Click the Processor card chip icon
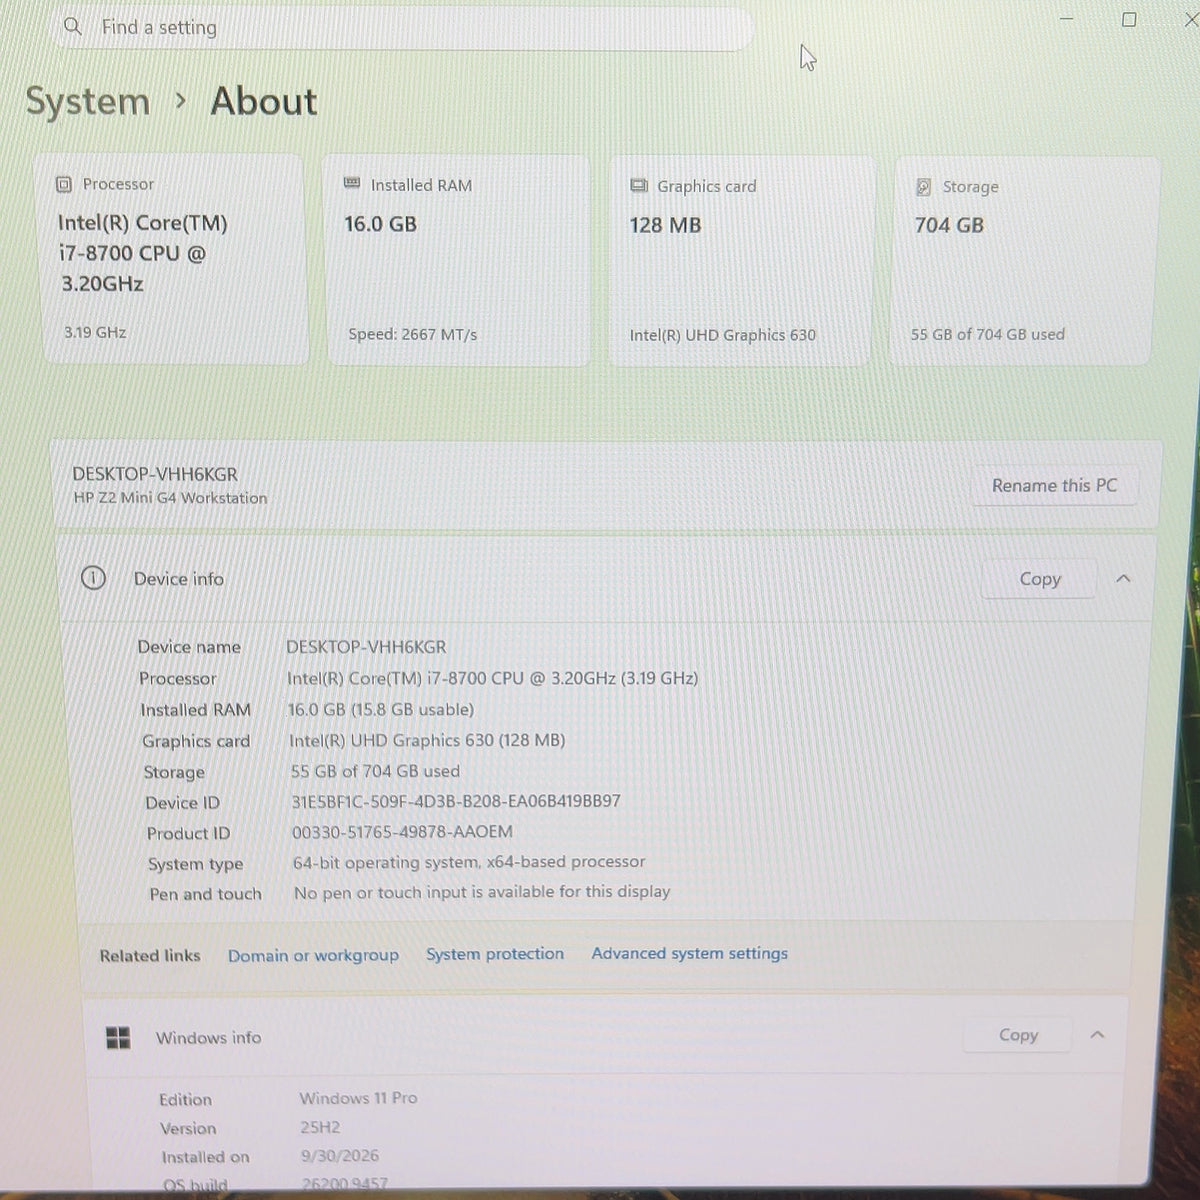 pos(64,184)
